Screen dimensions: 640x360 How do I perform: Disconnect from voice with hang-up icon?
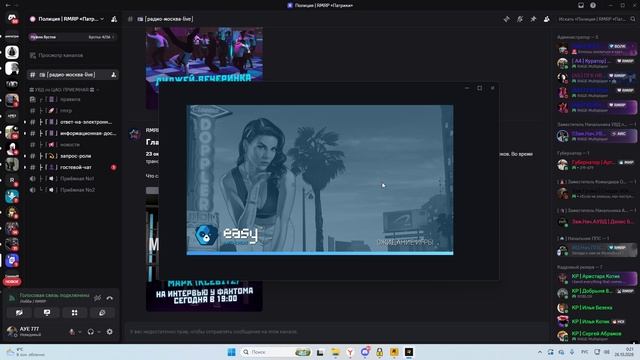coord(110,298)
